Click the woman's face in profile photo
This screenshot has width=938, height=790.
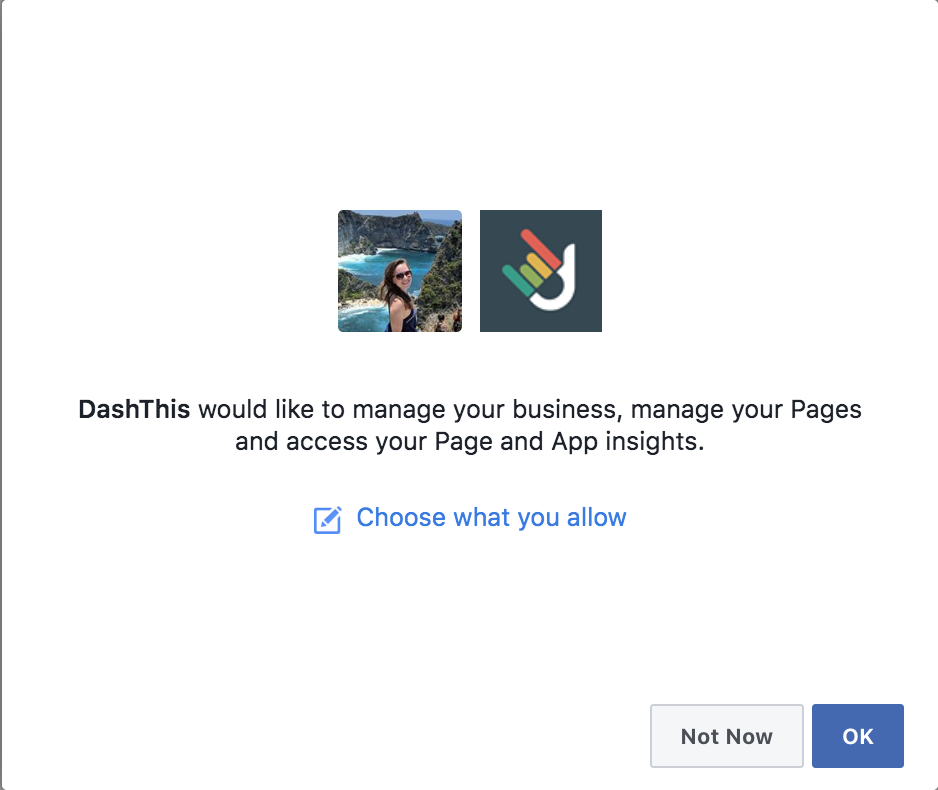click(x=401, y=276)
